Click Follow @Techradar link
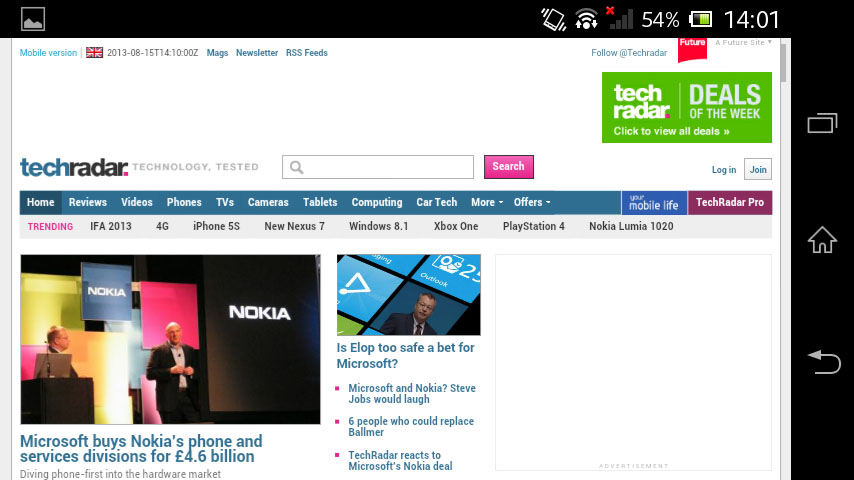This screenshot has width=854, height=480. click(629, 53)
